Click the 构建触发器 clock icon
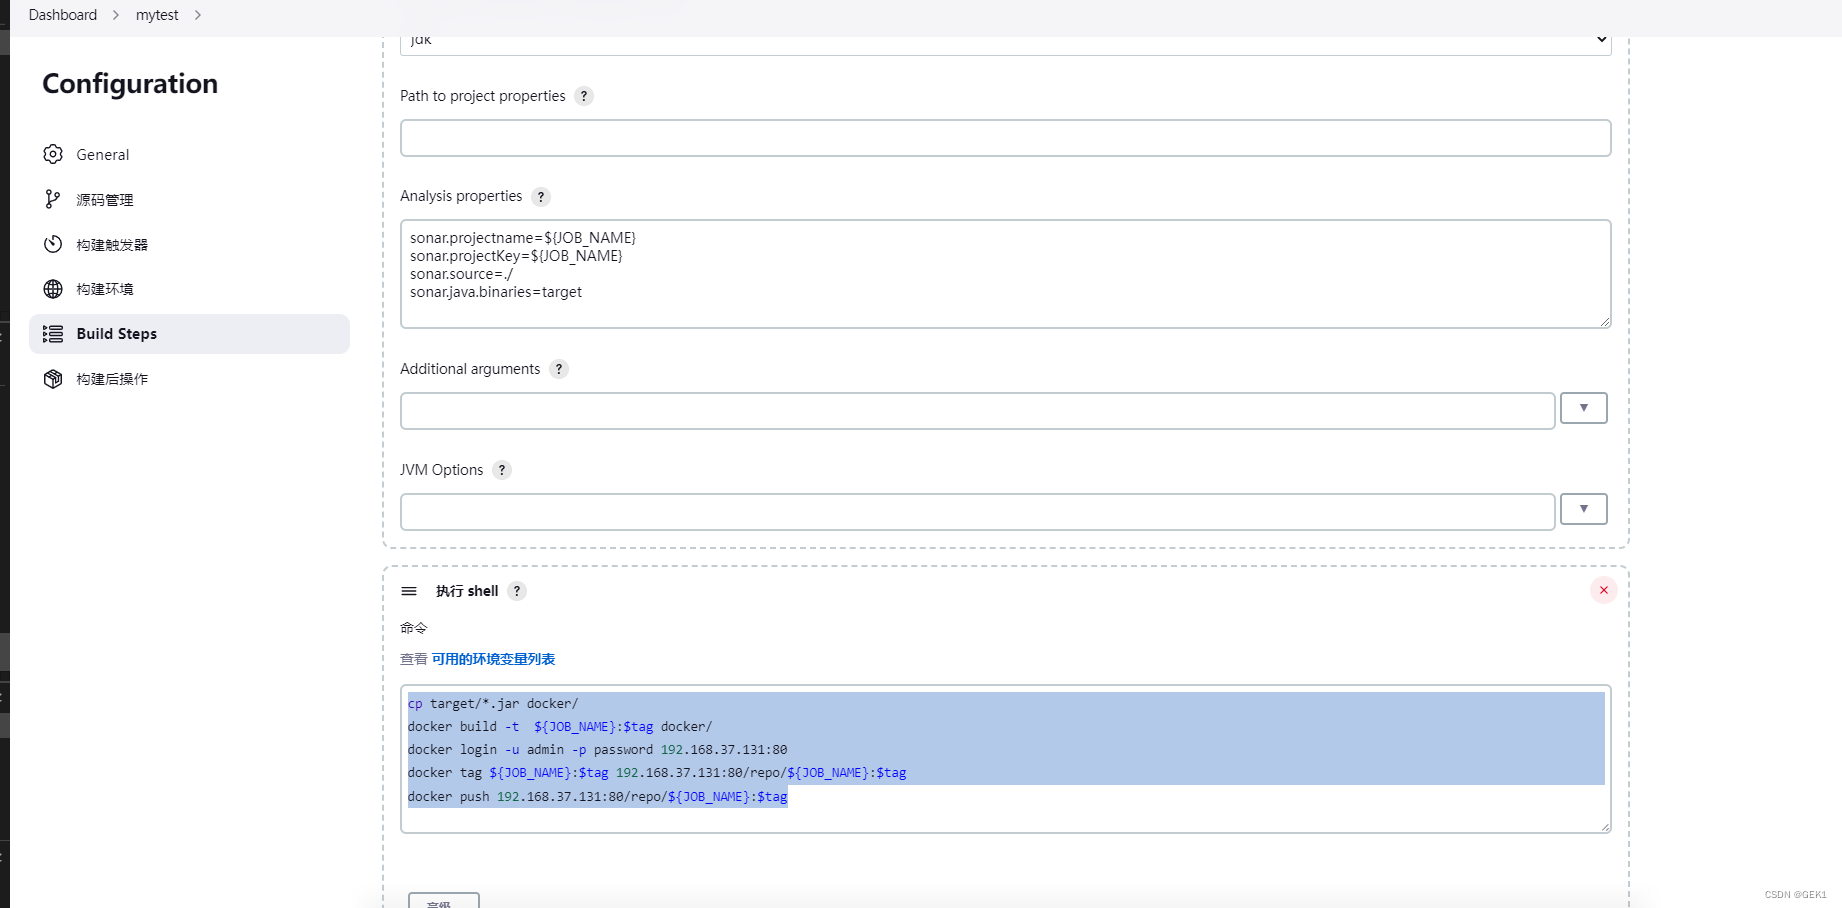 tap(53, 244)
